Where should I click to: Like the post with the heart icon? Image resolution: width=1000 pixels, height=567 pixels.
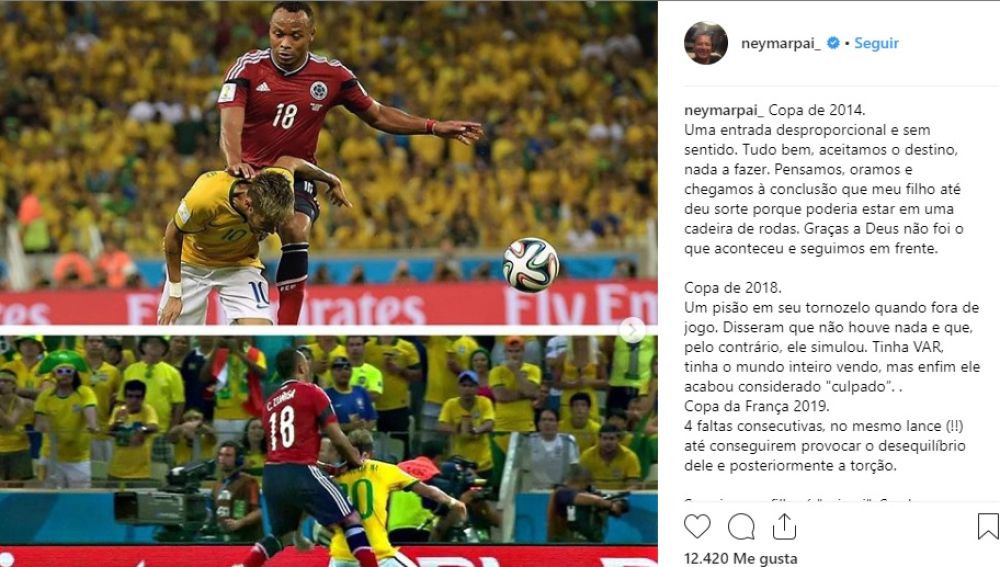pos(697,527)
